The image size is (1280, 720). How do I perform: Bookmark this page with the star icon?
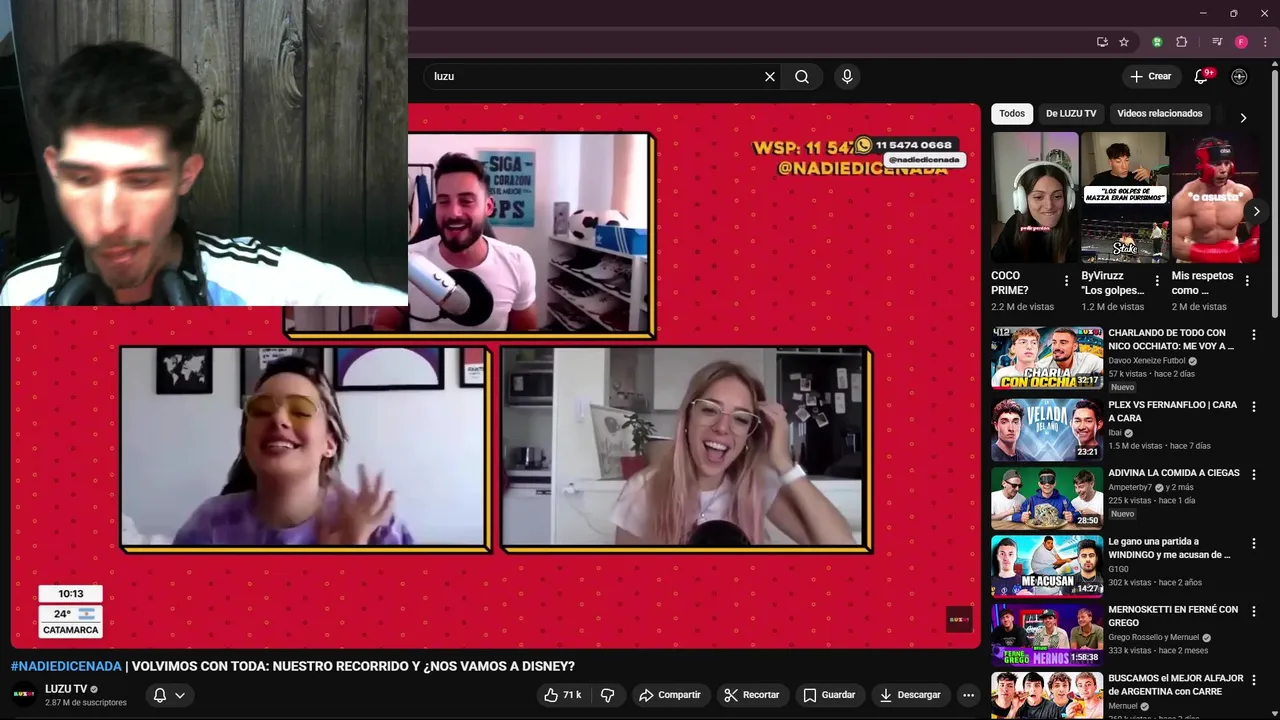point(1124,42)
